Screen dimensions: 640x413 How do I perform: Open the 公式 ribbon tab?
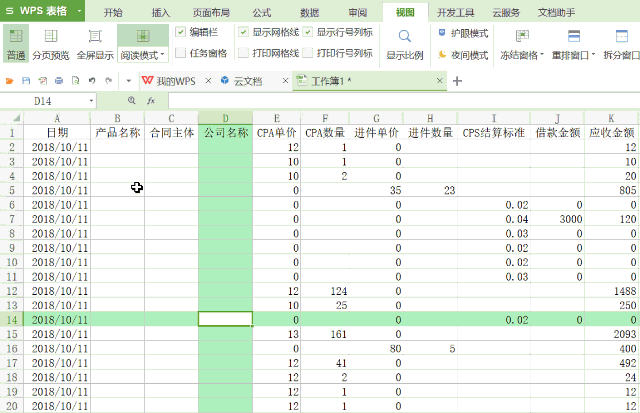click(262, 13)
